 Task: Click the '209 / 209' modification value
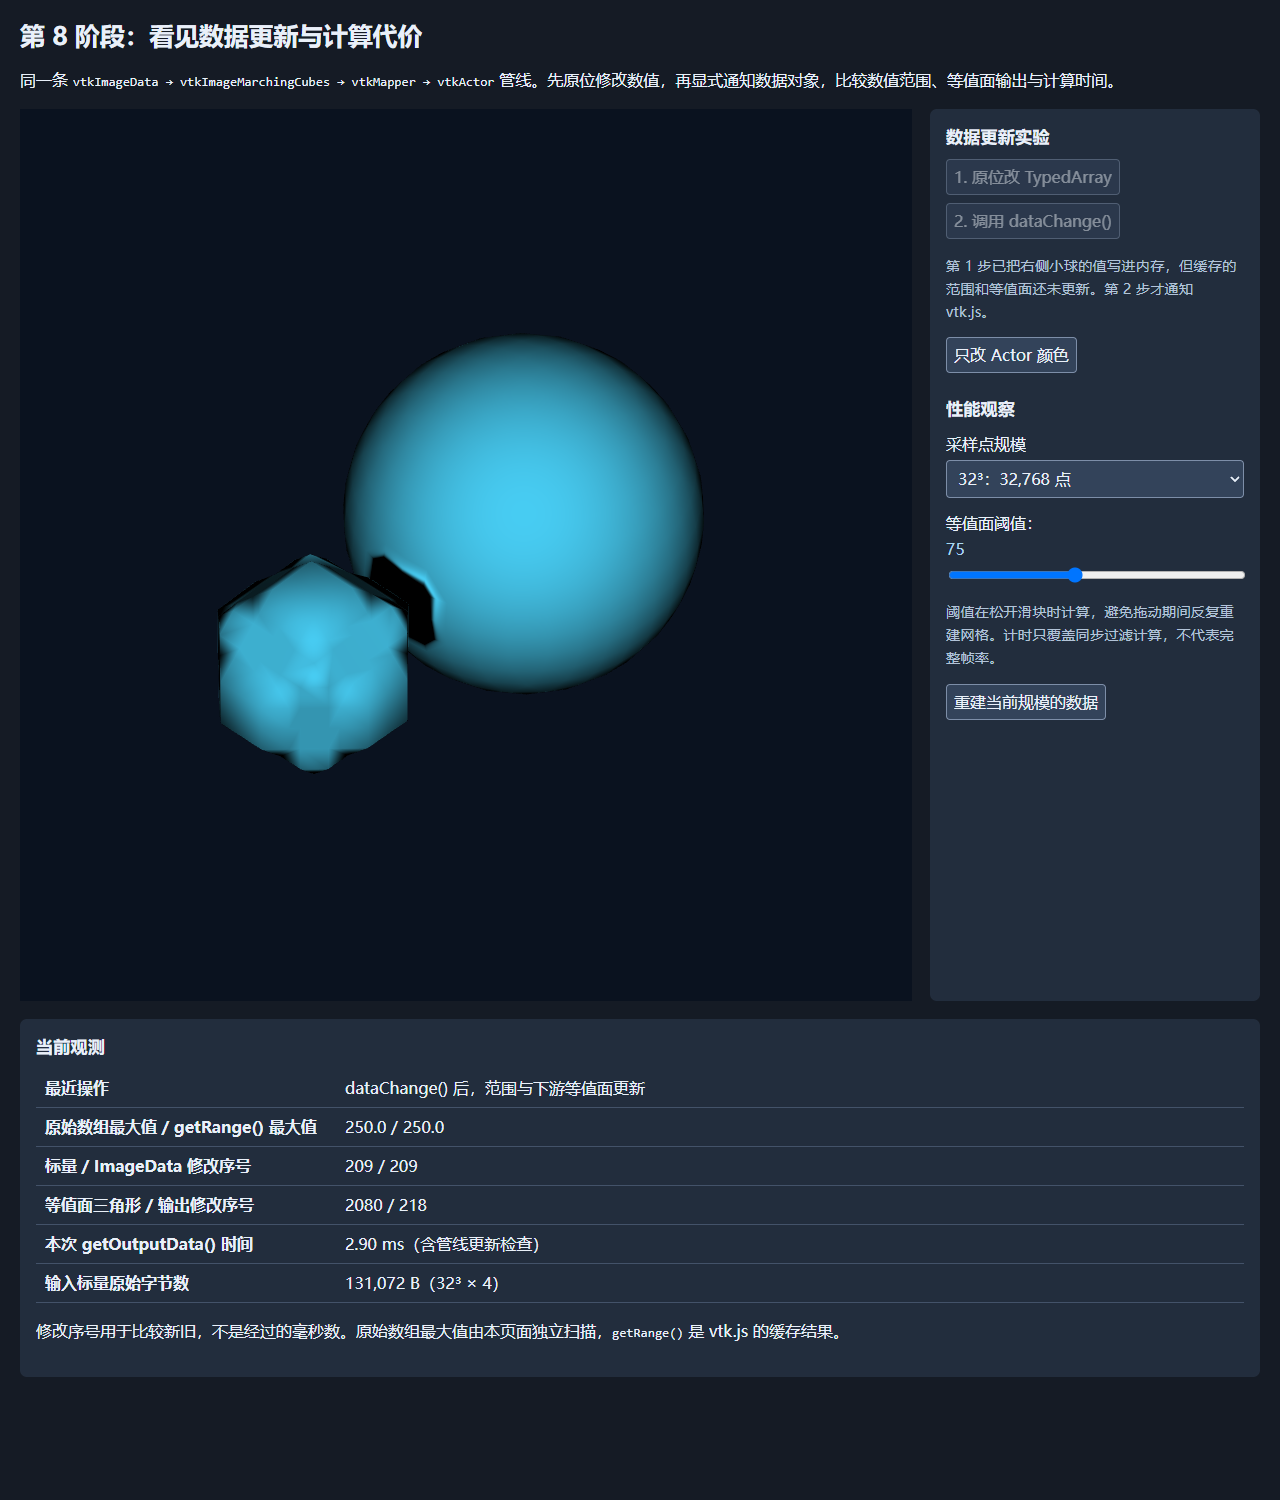381,1166
